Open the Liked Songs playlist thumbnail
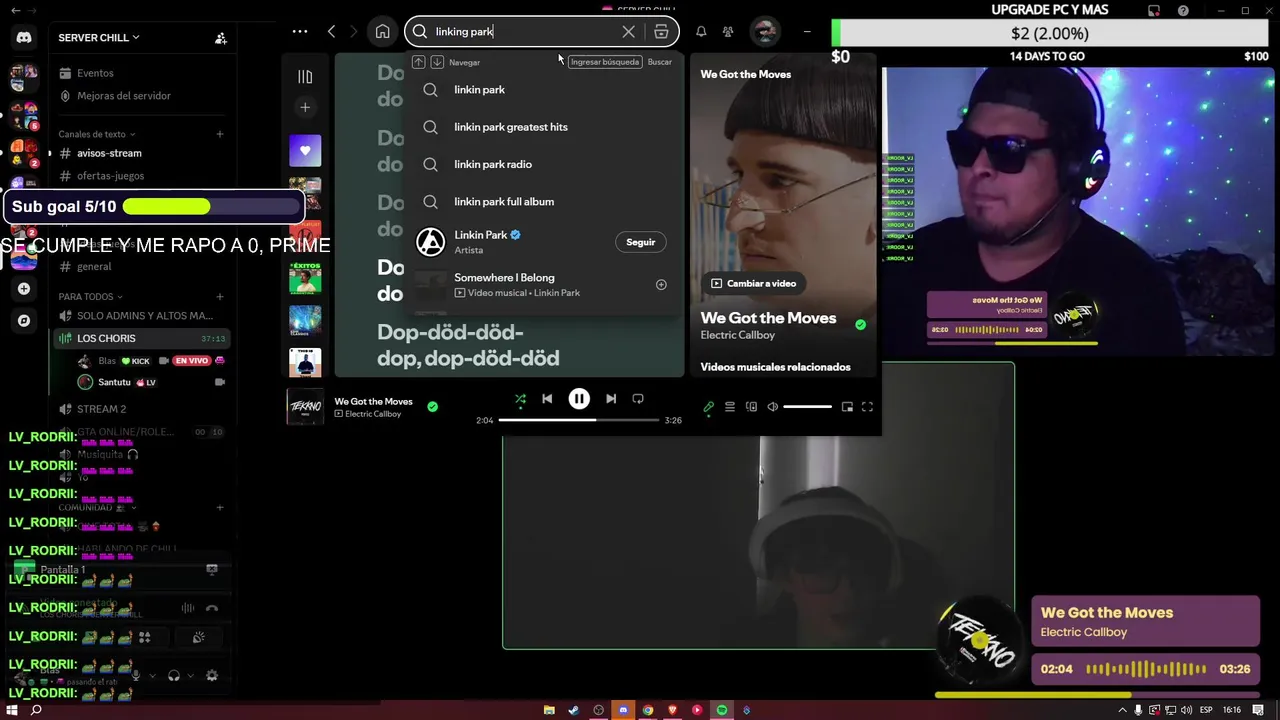 (x=305, y=151)
